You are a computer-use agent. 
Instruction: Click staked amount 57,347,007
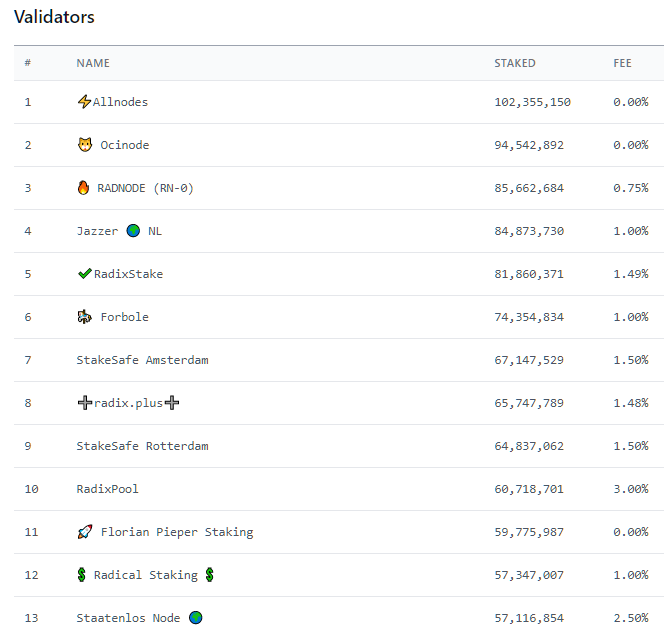(x=529, y=575)
